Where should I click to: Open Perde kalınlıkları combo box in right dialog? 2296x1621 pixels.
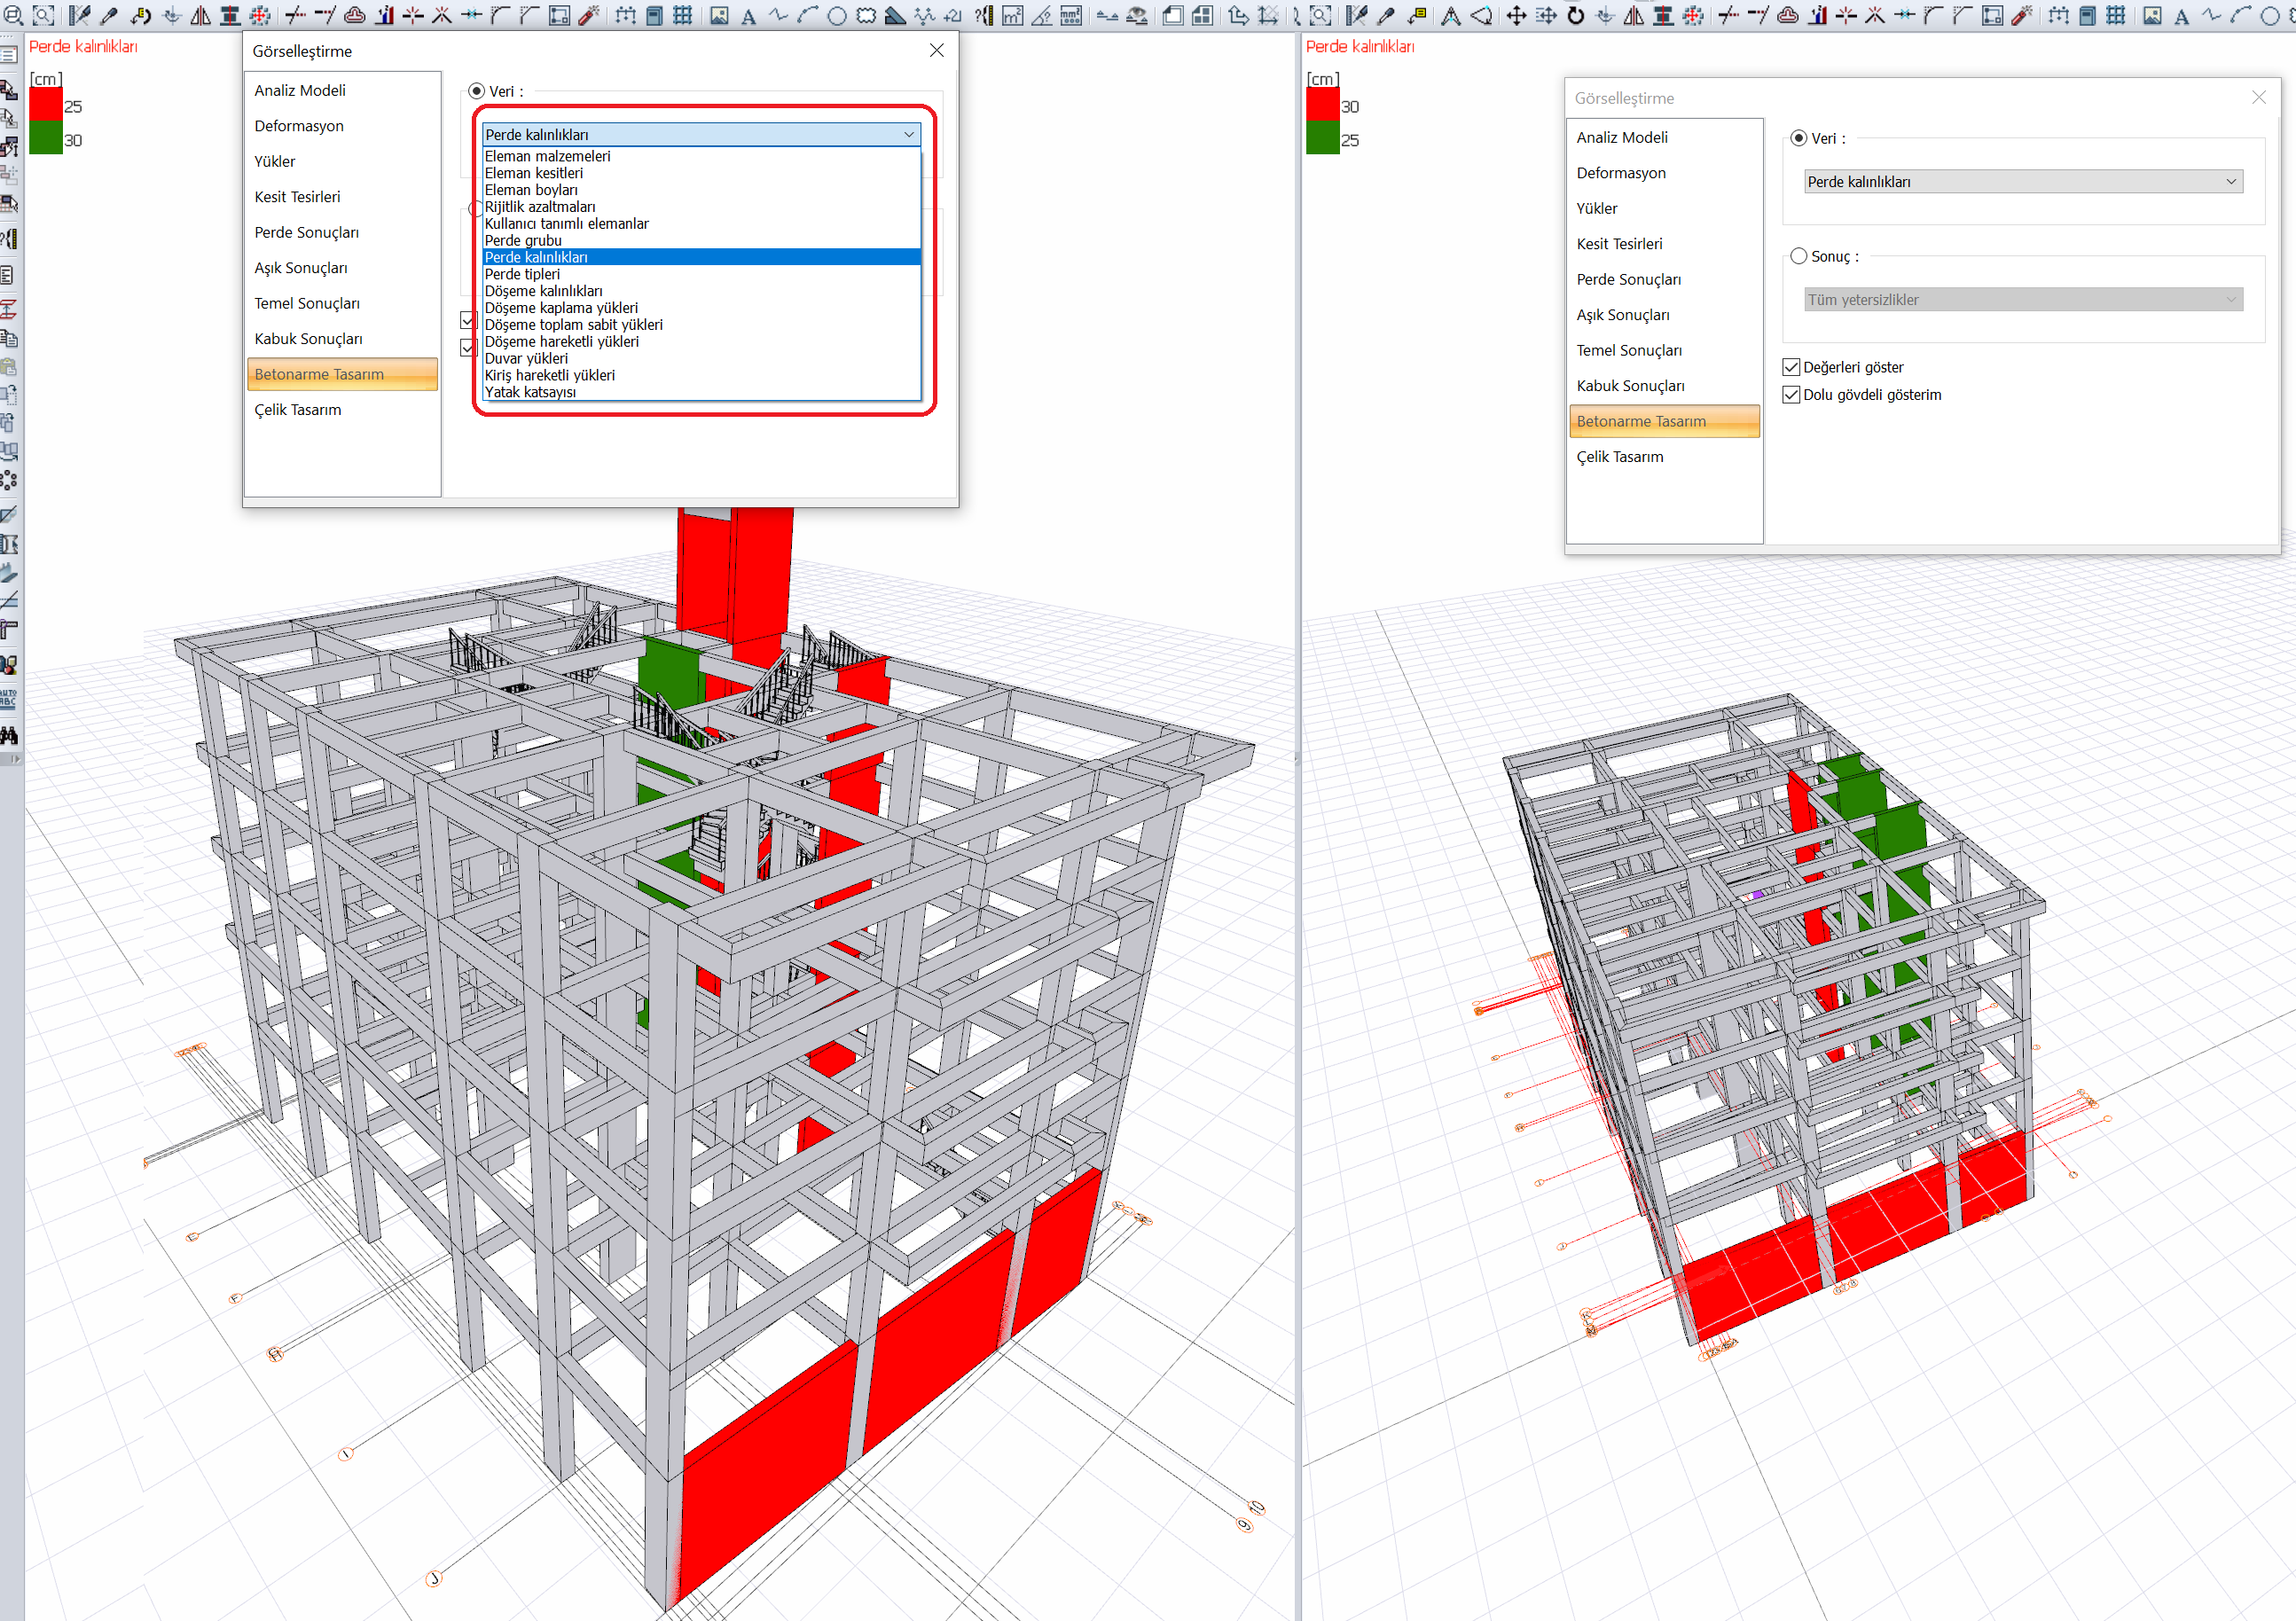2023,182
